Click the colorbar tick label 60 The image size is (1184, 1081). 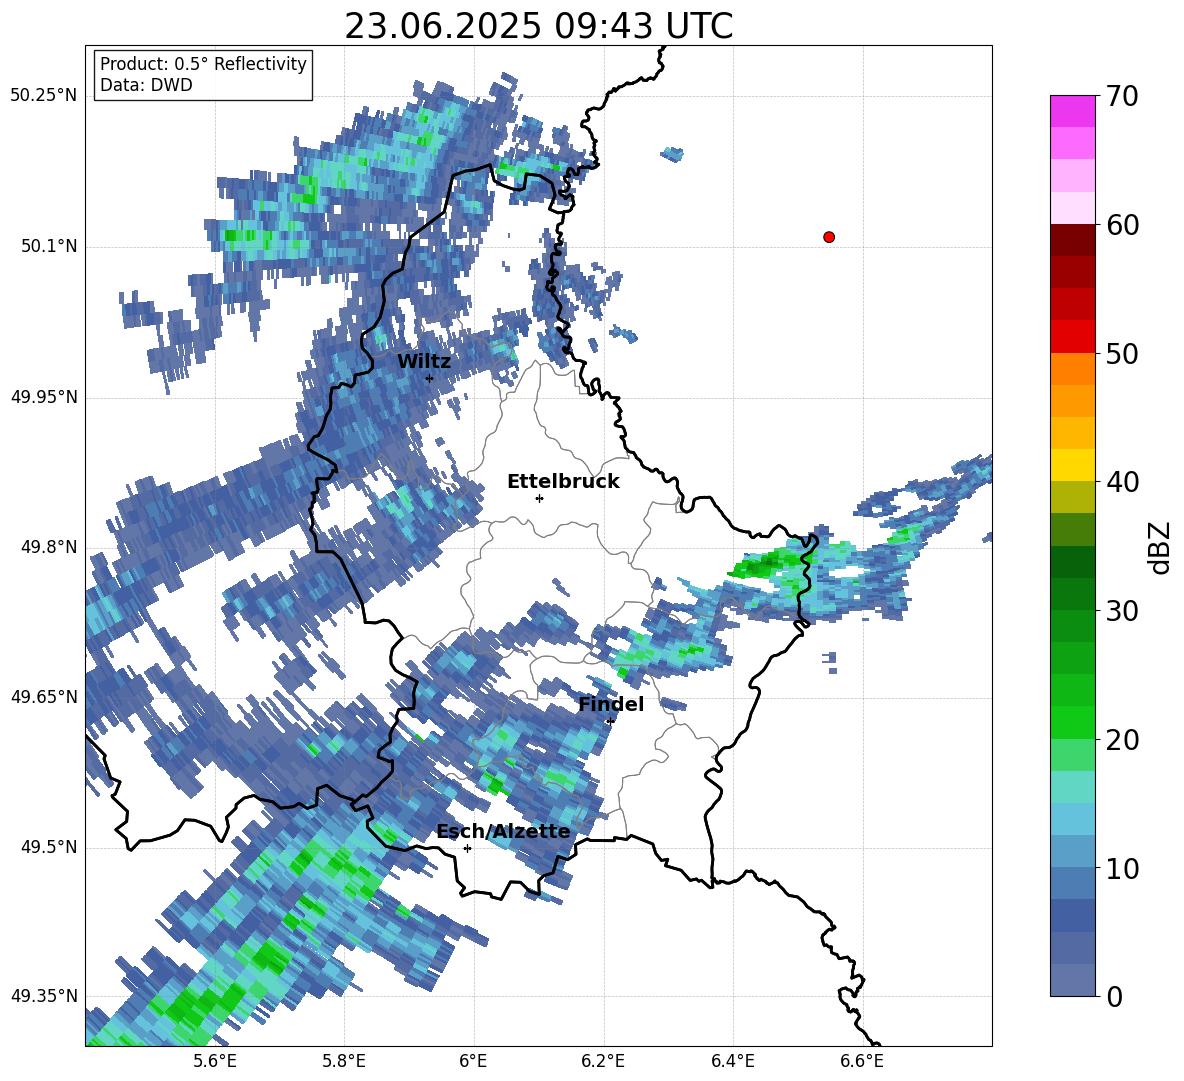1122,225
